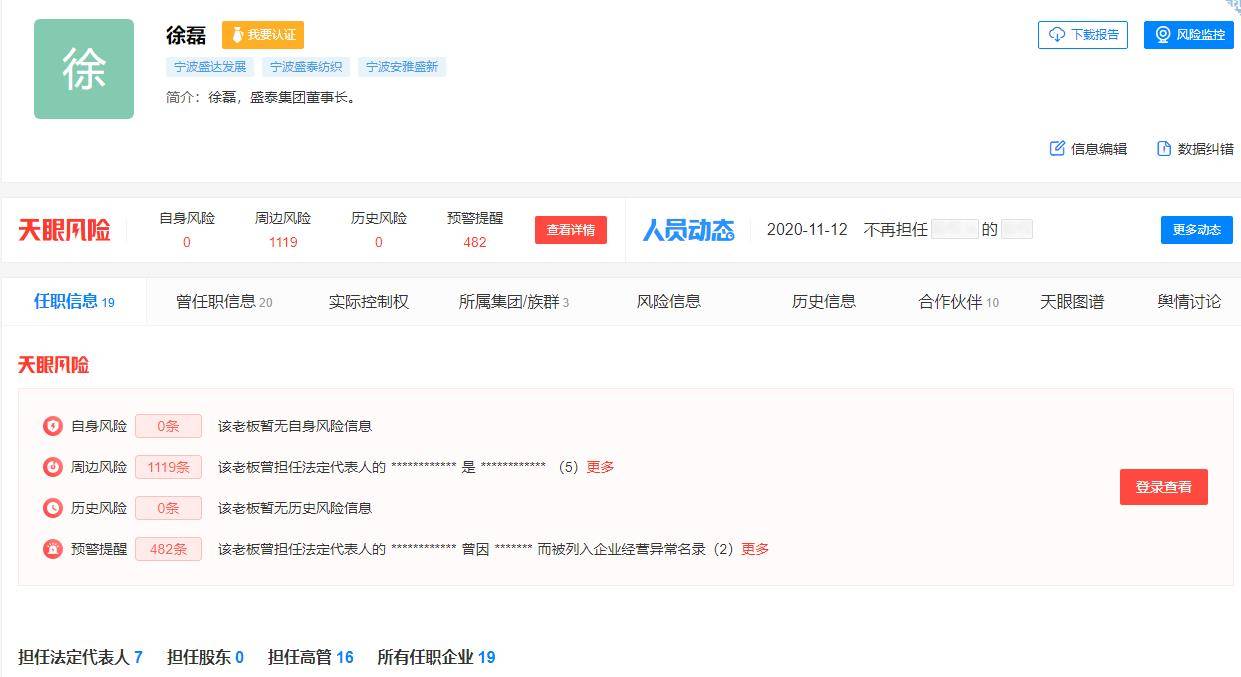Click the 数据纠错 correction icon
This screenshot has width=1241, height=677.
click(1163, 148)
